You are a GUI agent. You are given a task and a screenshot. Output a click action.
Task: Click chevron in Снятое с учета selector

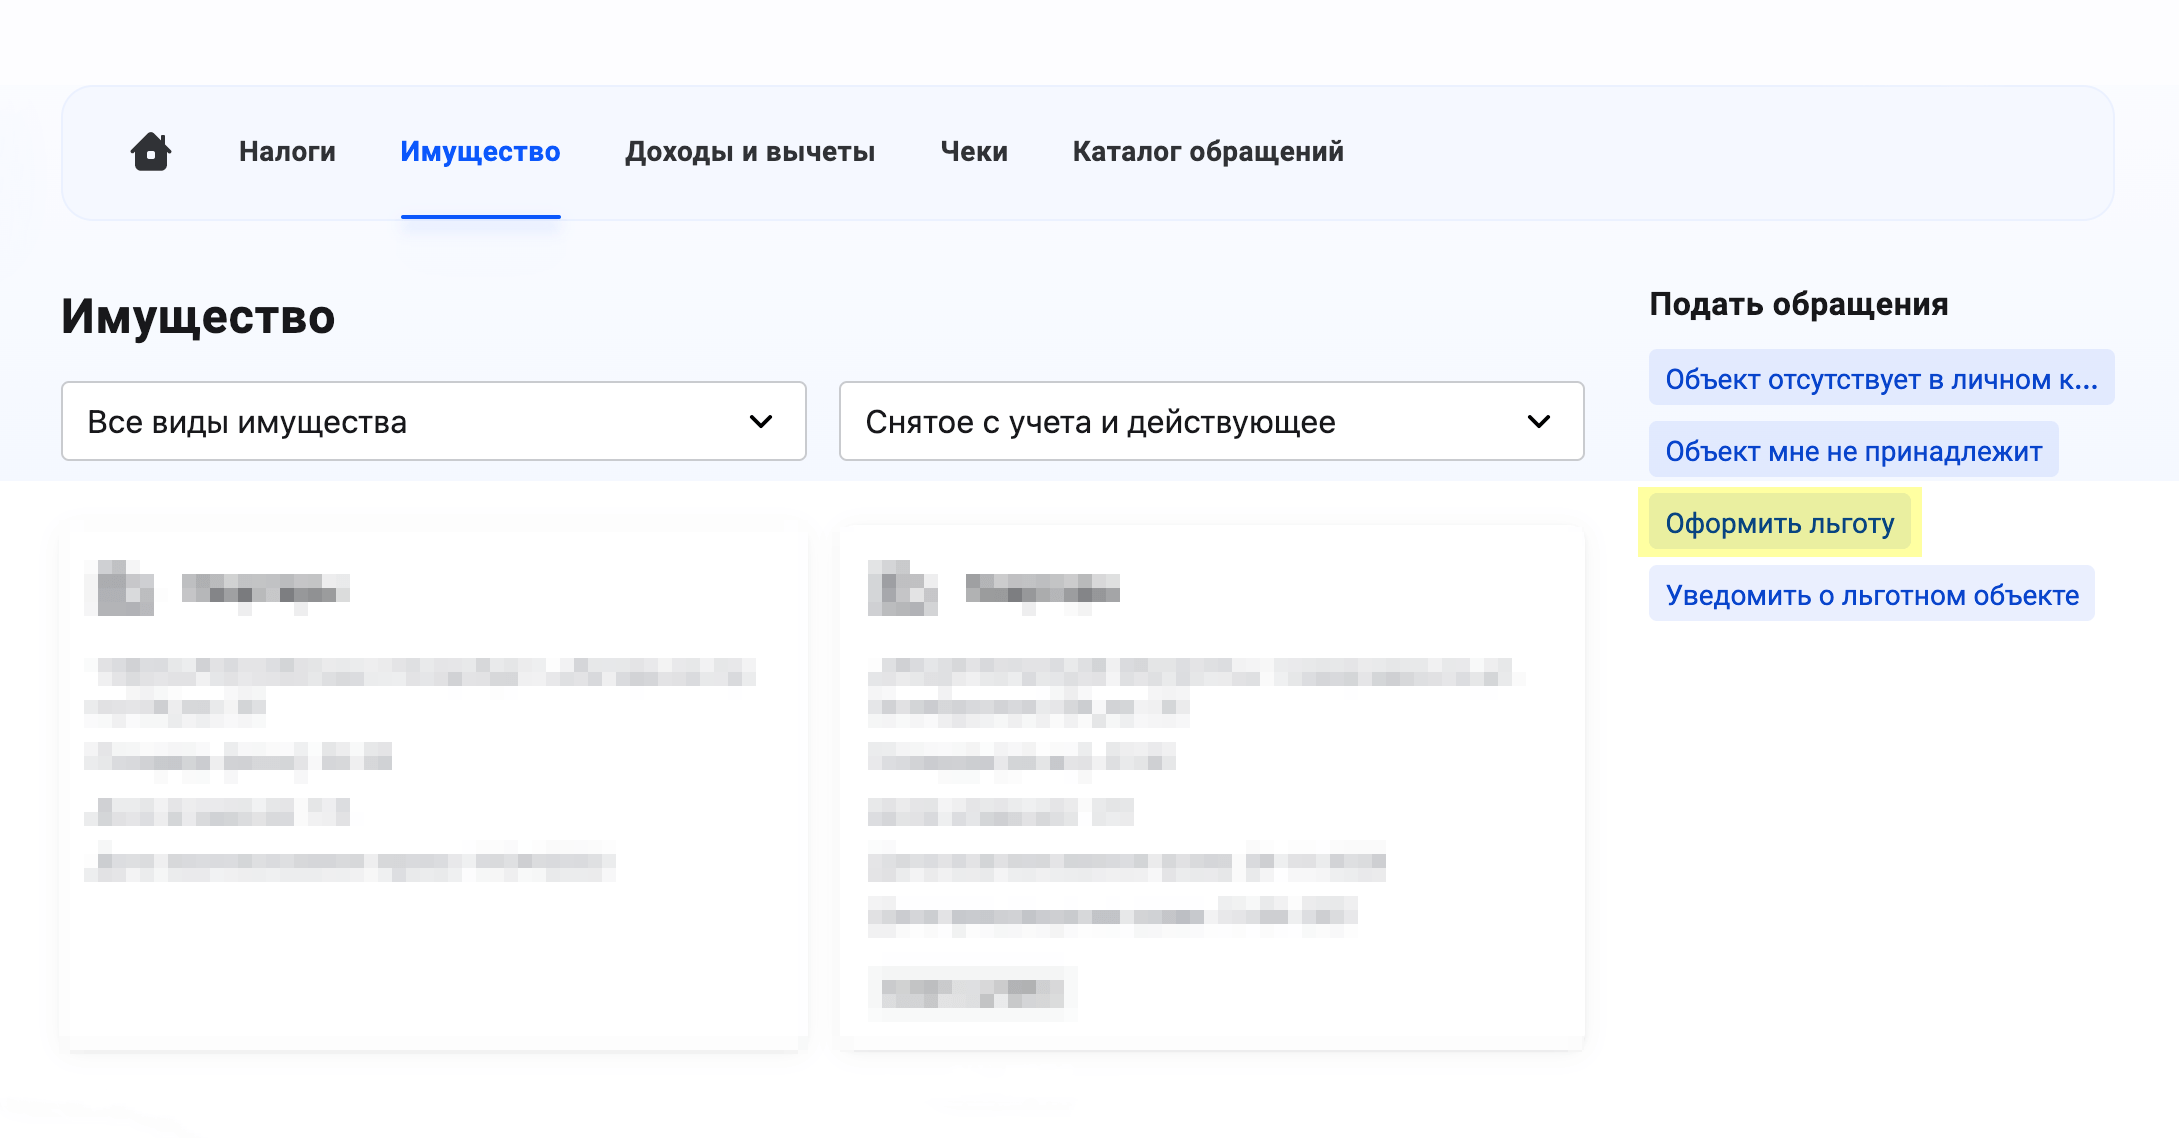[1539, 422]
